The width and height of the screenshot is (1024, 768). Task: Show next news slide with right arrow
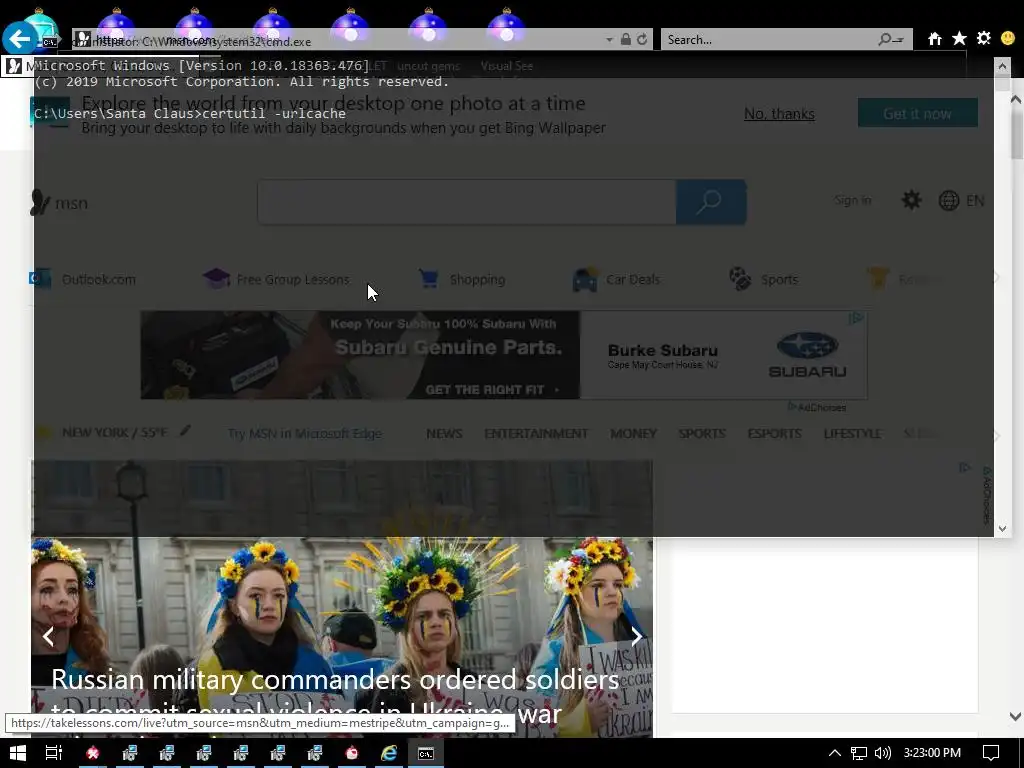[636, 636]
